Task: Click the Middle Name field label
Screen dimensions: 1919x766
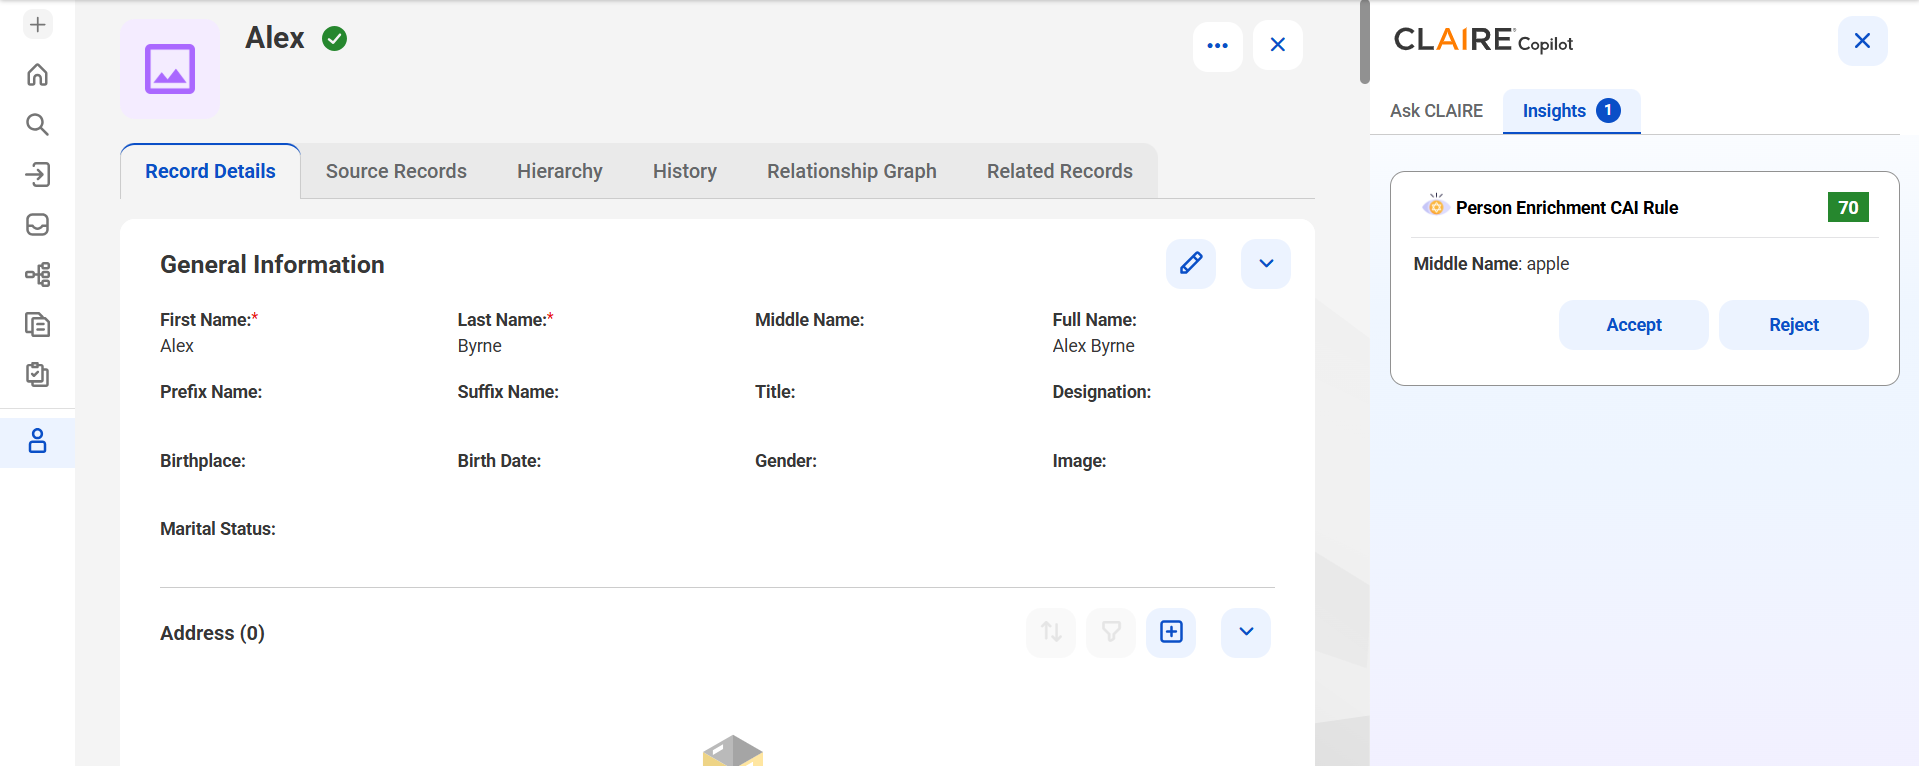Action: (809, 320)
